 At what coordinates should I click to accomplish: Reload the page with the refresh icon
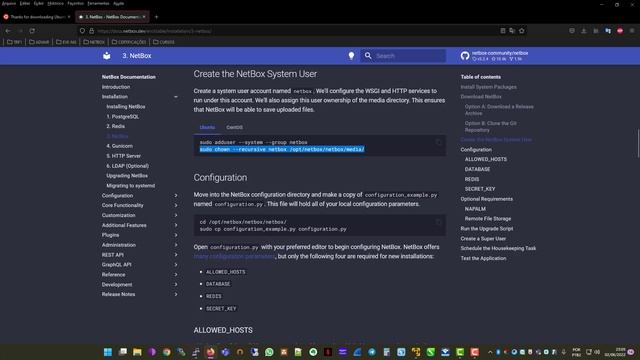coord(32,31)
